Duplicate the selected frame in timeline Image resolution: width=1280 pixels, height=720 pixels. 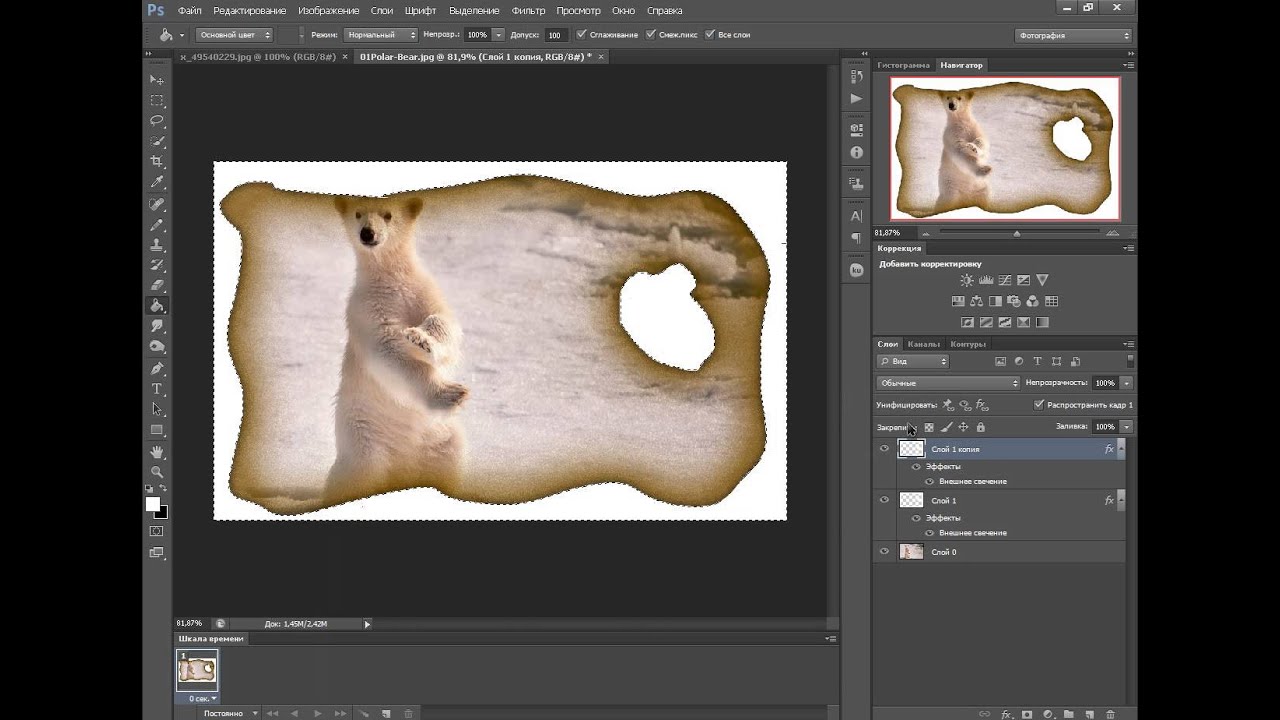(x=386, y=714)
